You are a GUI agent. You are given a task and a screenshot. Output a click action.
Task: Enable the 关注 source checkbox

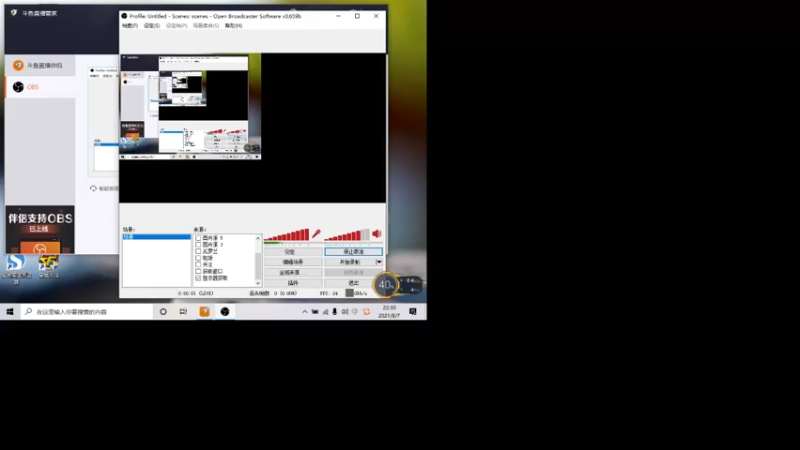click(x=198, y=265)
